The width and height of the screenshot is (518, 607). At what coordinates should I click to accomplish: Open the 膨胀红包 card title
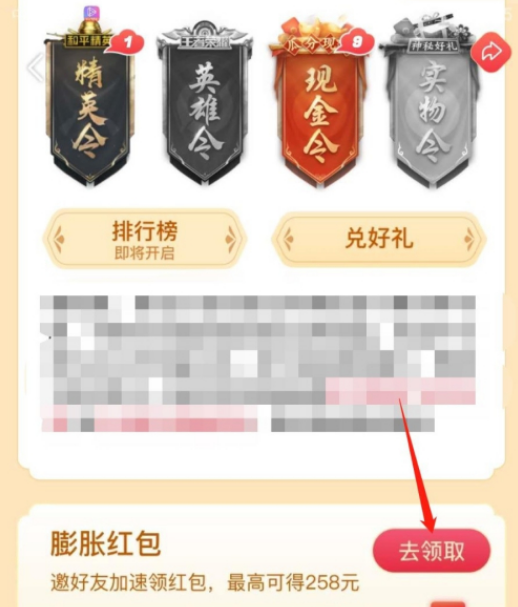pos(105,544)
